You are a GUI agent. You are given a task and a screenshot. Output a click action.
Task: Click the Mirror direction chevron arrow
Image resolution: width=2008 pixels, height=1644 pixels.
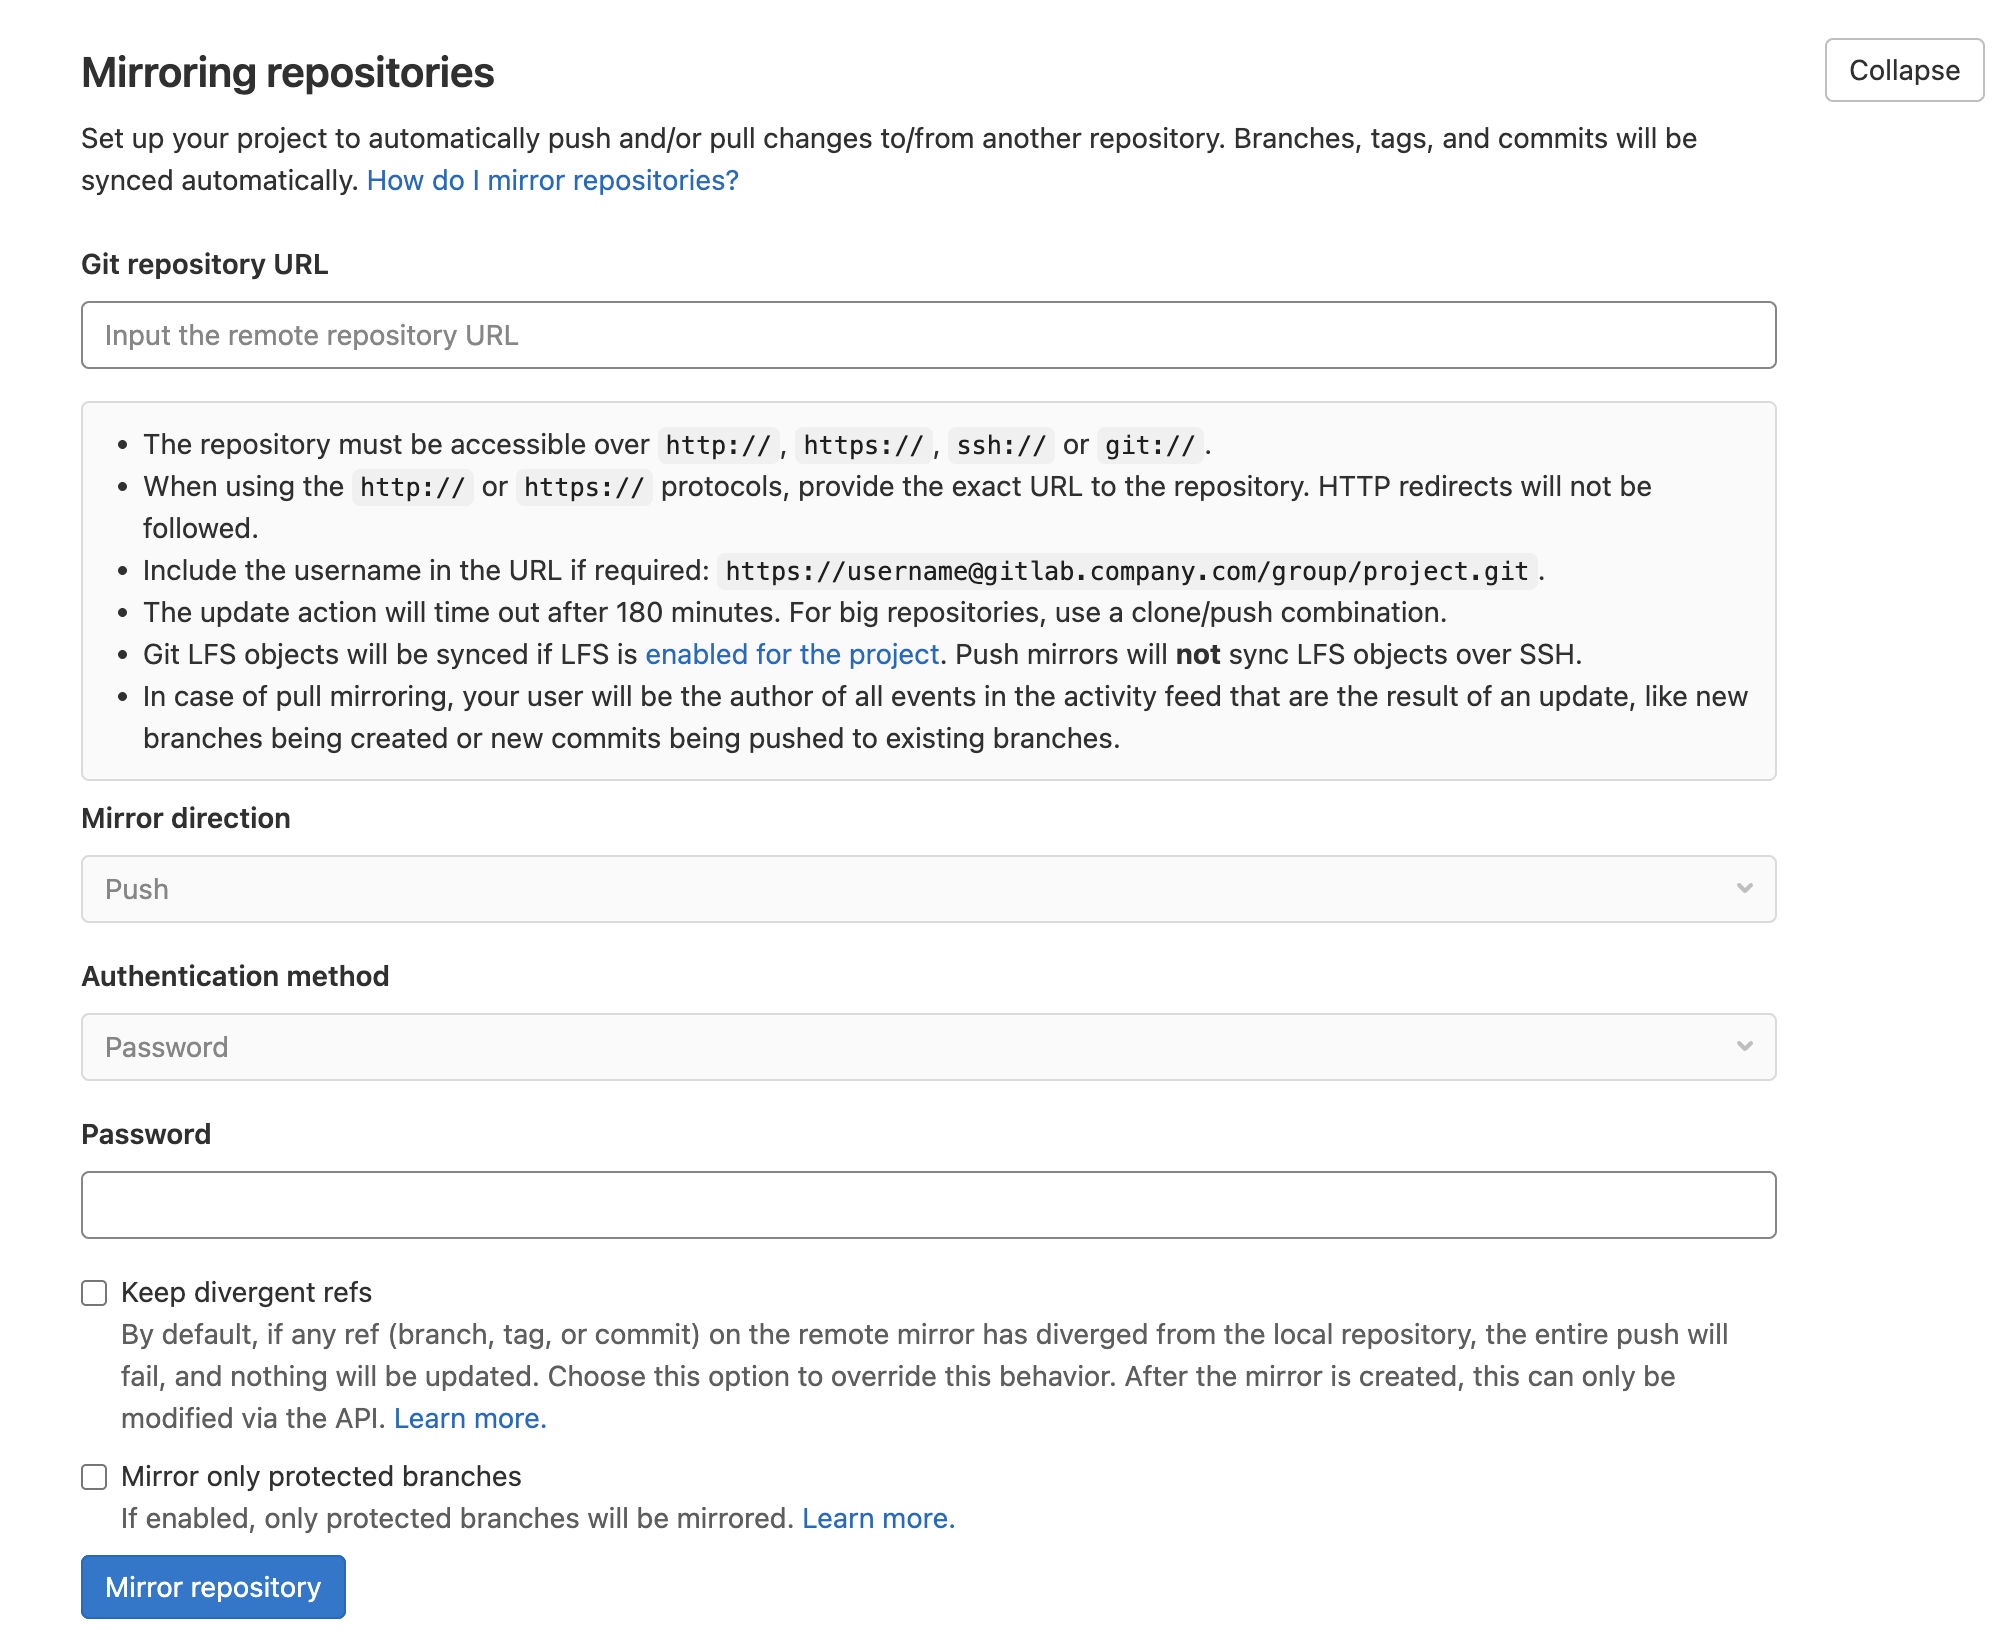tap(1744, 889)
